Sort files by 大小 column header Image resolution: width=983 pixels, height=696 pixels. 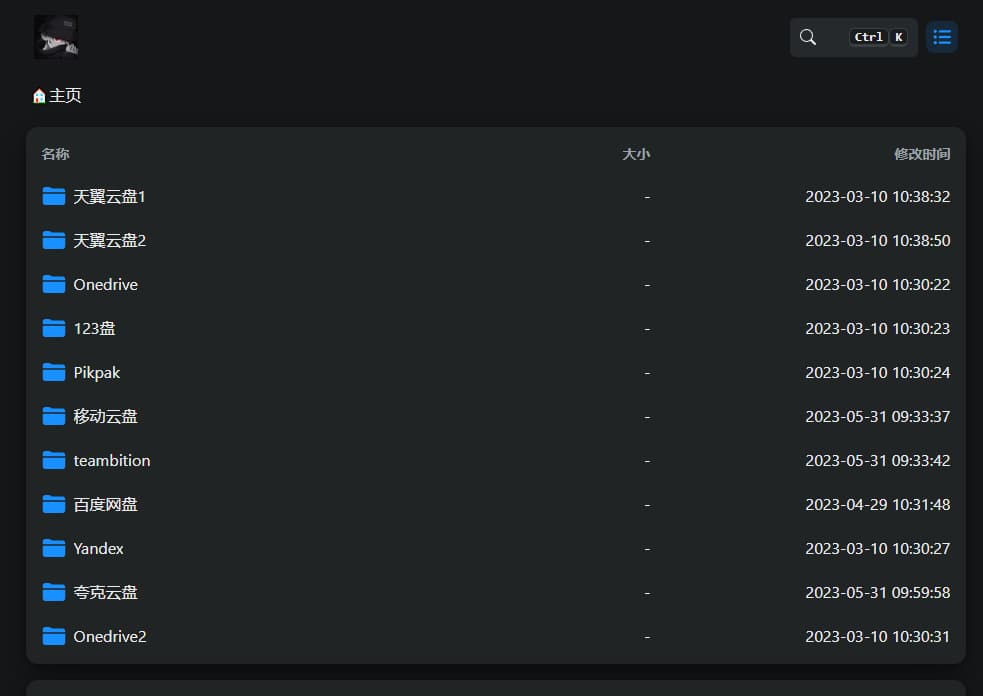click(x=636, y=154)
